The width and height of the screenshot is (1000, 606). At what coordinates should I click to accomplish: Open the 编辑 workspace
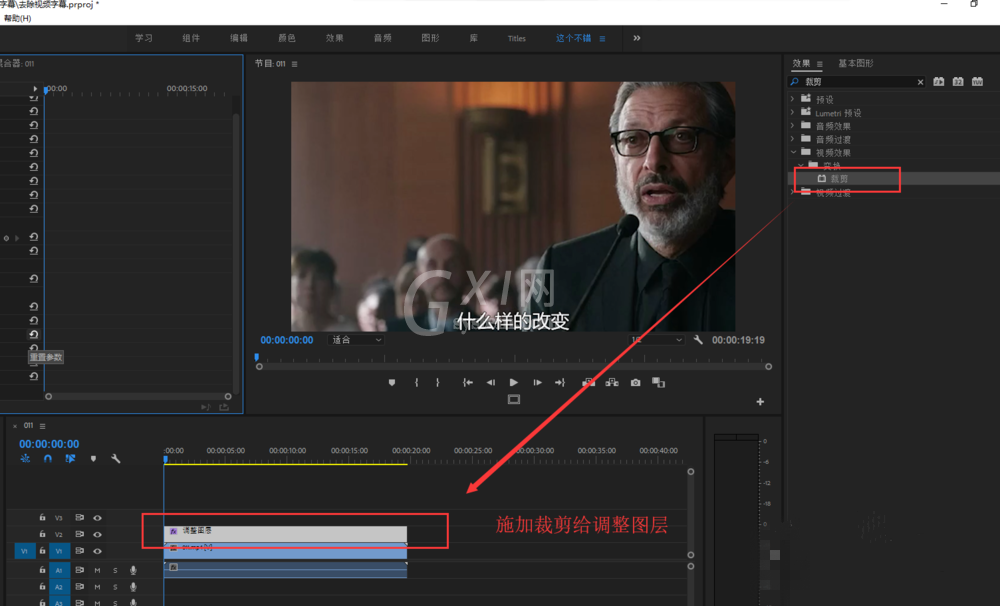pyautogui.click(x=239, y=38)
